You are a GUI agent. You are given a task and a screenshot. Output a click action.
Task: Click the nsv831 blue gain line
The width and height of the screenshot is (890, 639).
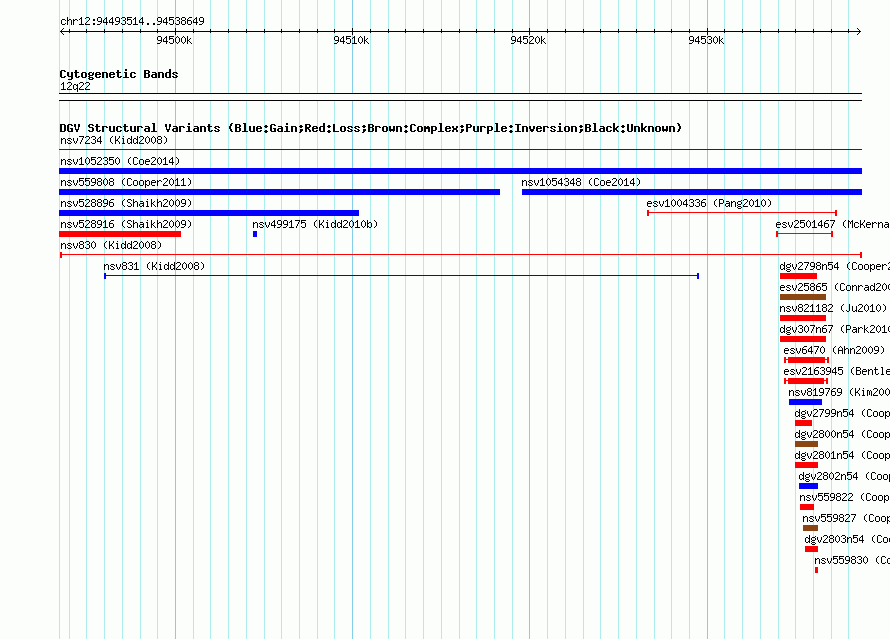(x=401, y=276)
